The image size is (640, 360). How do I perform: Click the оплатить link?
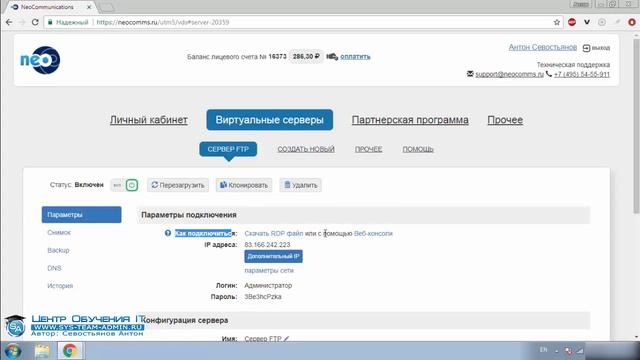(355, 57)
